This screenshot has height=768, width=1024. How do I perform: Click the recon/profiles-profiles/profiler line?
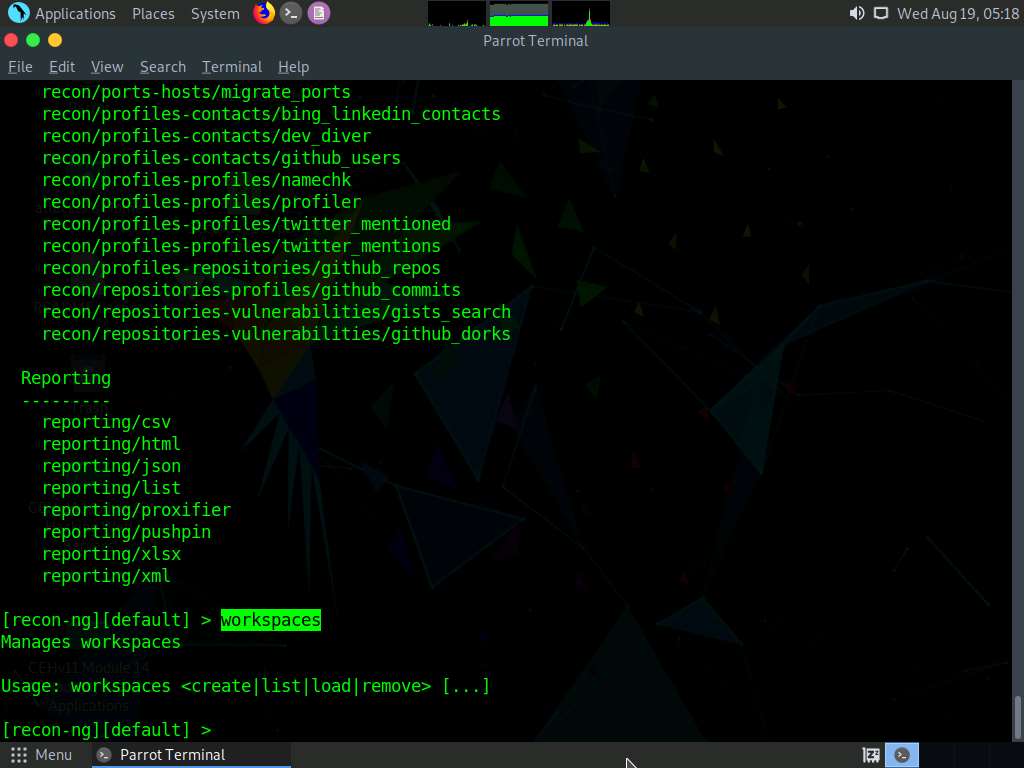click(x=202, y=202)
